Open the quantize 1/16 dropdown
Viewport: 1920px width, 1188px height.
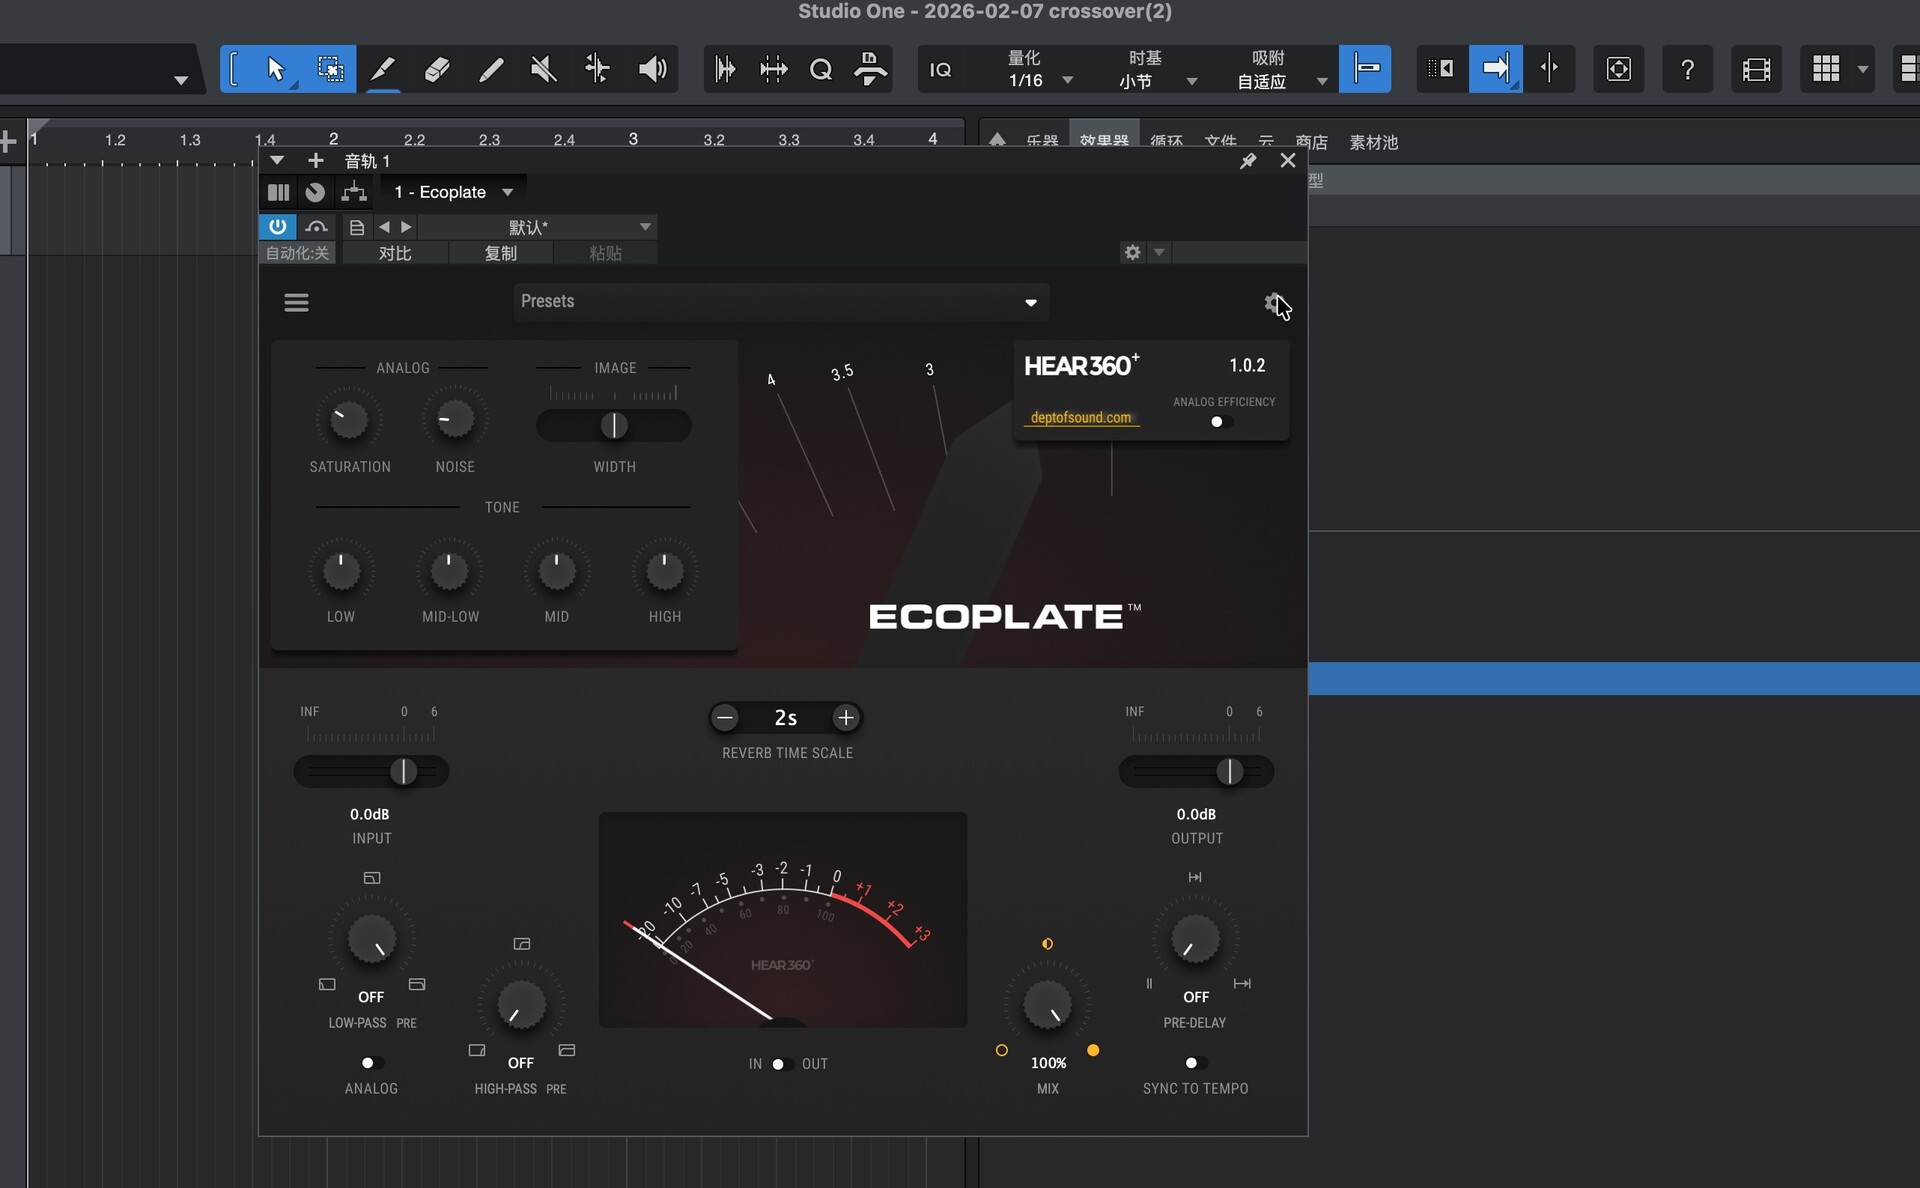click(x=1067, y=81)
